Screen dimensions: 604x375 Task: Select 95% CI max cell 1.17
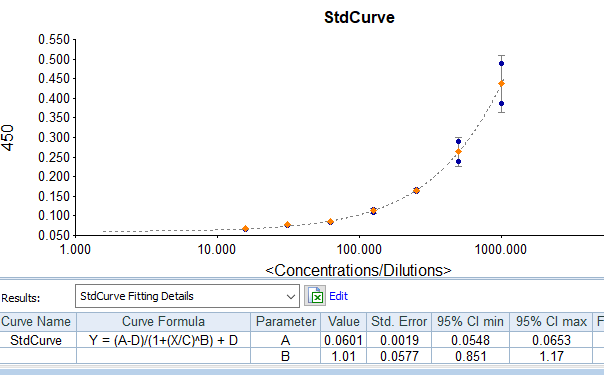pos(551,356)
